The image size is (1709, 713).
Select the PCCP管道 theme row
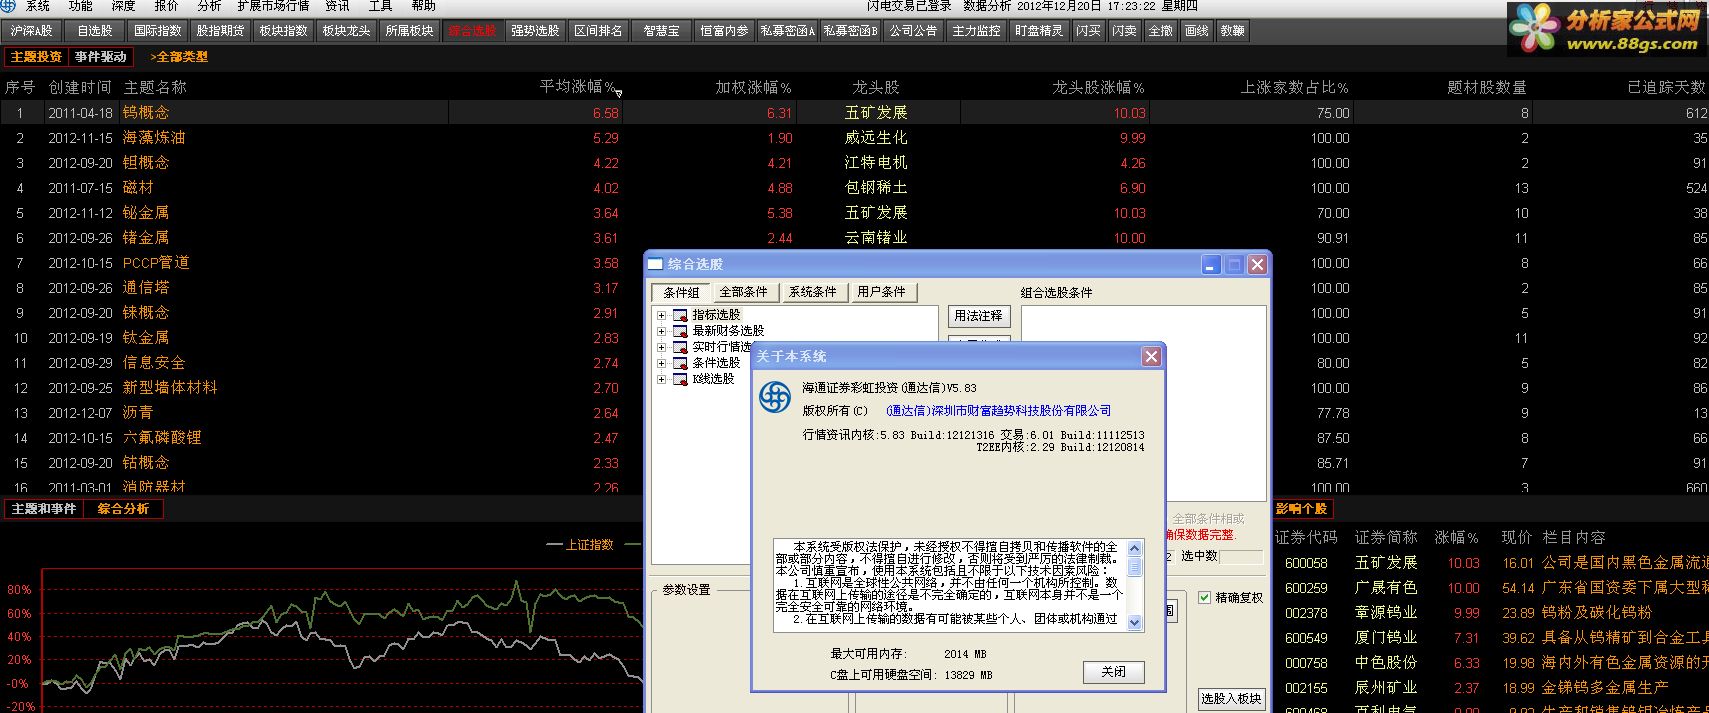(854, 263)
